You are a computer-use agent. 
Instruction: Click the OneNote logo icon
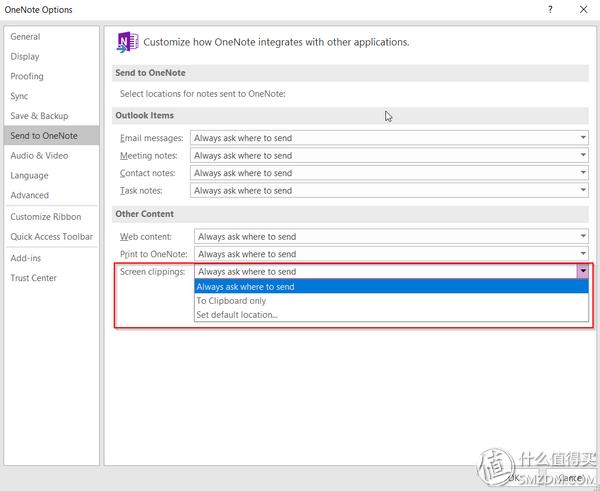pyautogui.click(x=127, y=42)
